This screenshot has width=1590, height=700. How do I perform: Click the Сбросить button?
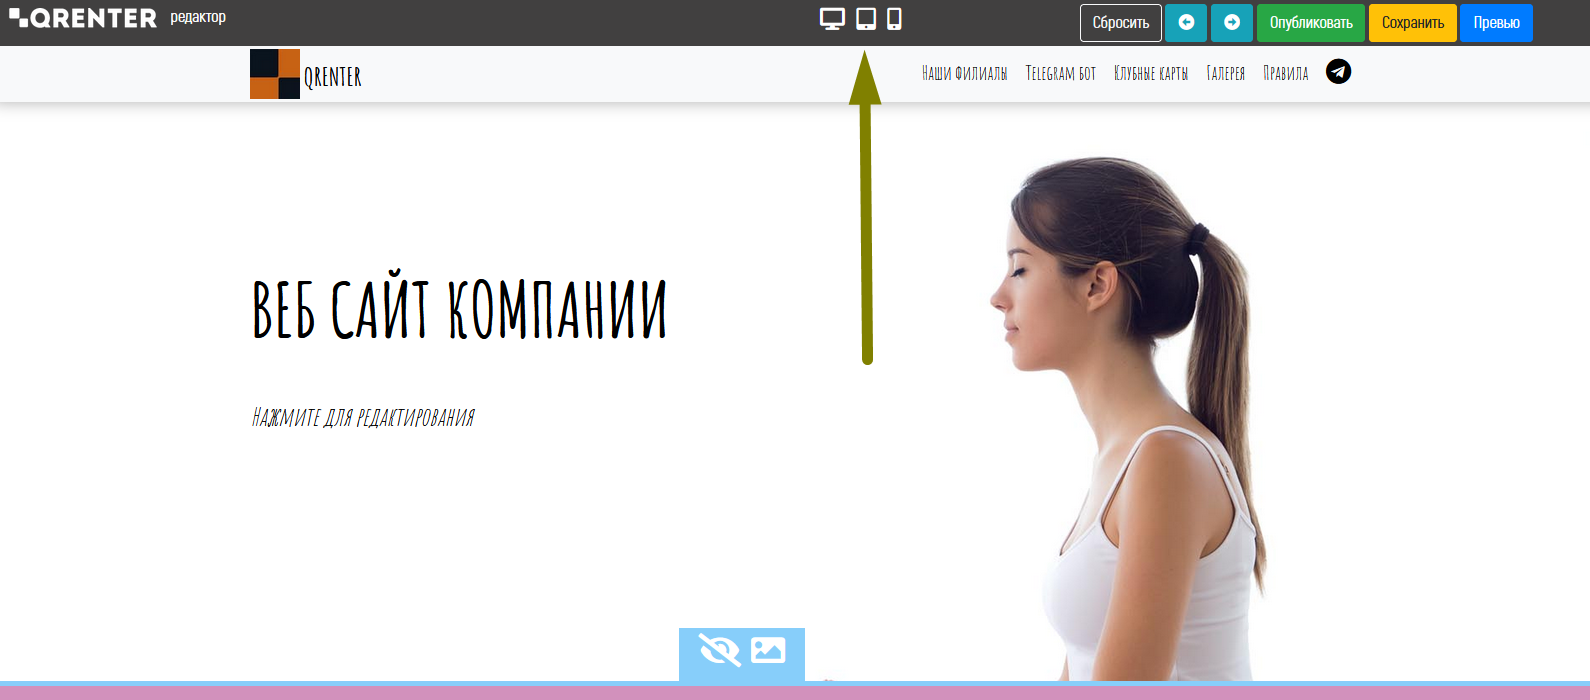point(1120,23)
